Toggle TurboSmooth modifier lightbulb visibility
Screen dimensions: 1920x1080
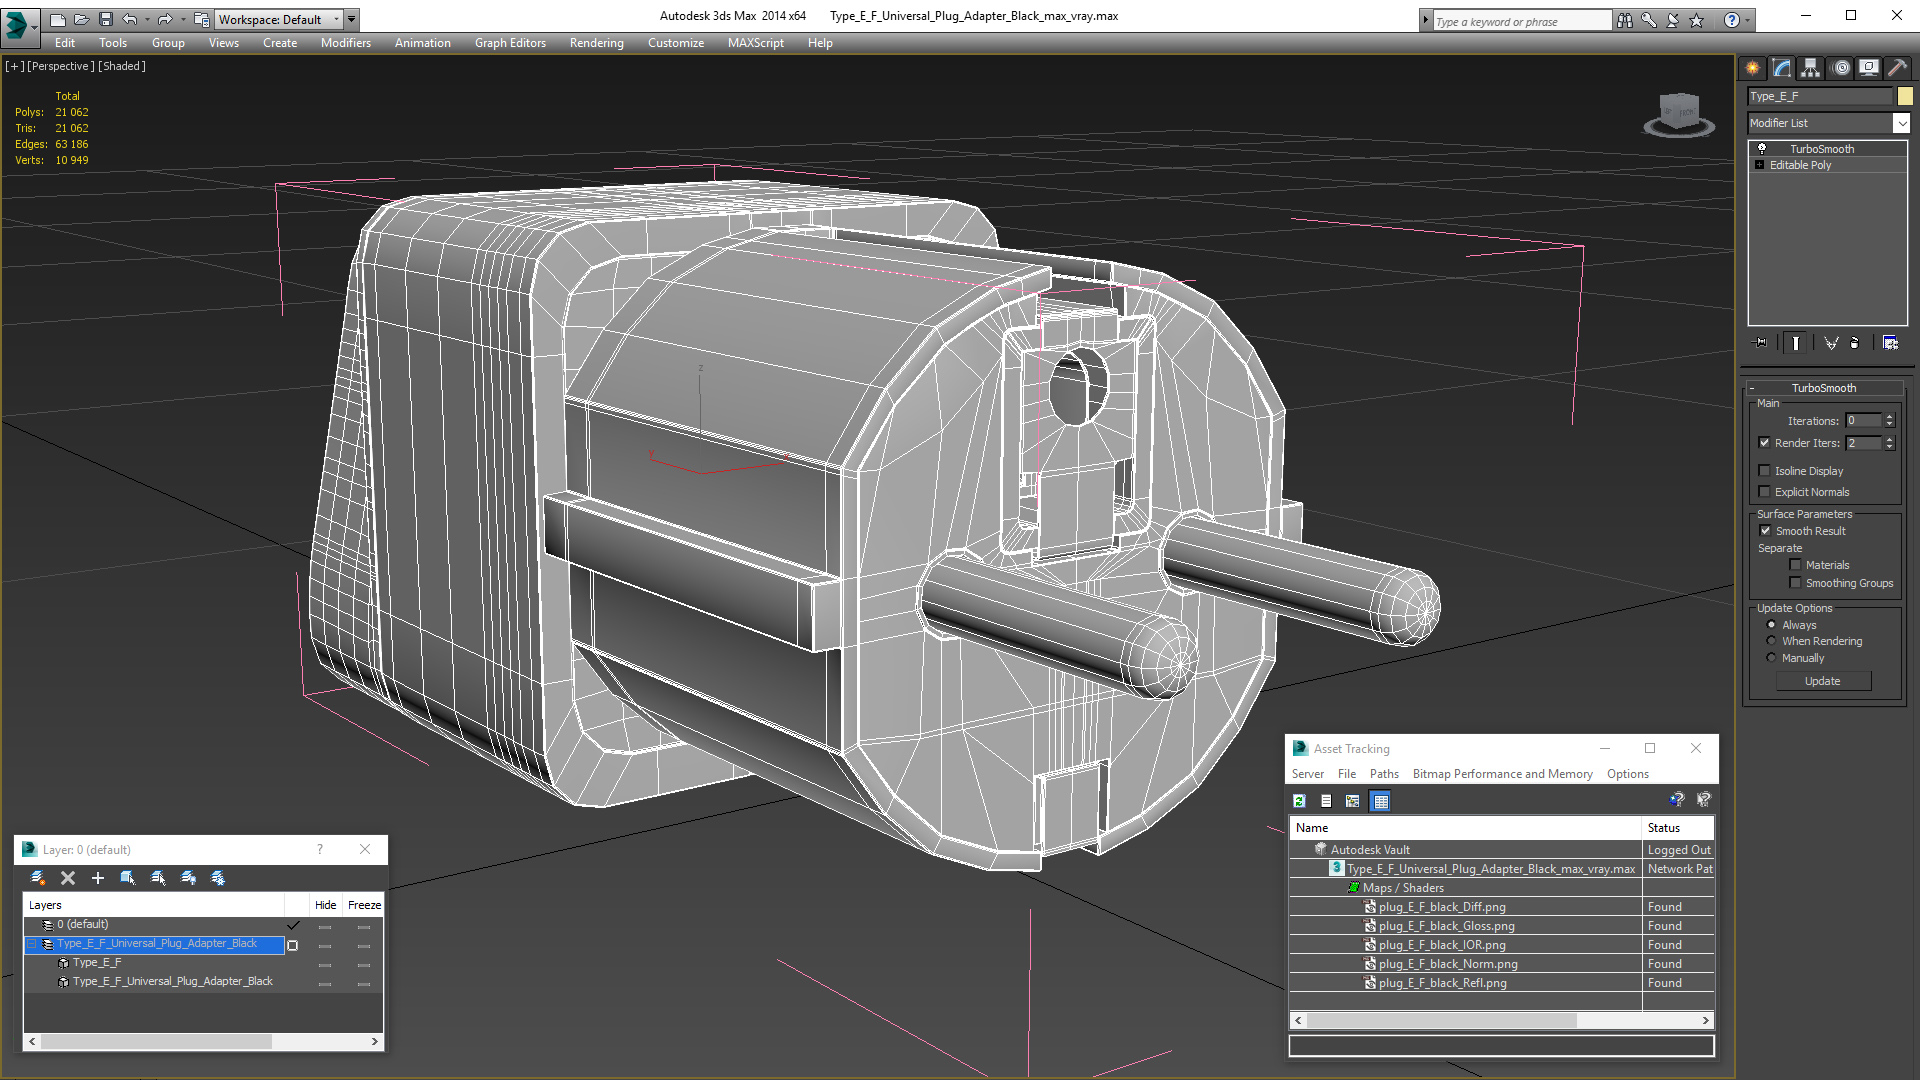[x=1762, y=148]
